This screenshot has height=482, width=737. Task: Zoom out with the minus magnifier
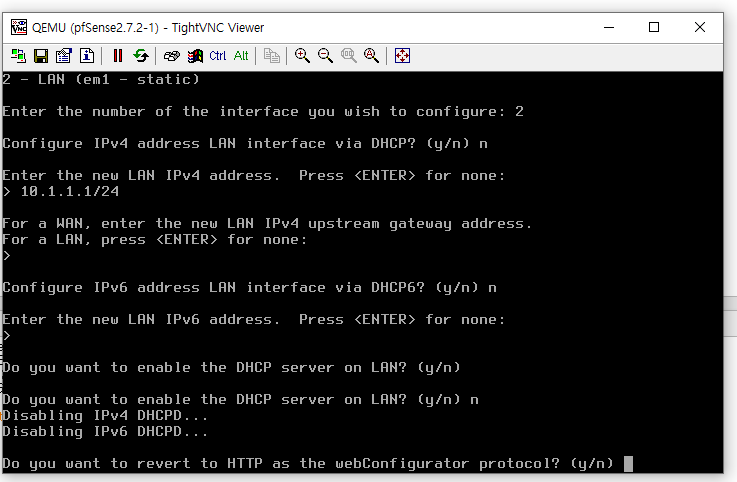[x=325, y=56]
